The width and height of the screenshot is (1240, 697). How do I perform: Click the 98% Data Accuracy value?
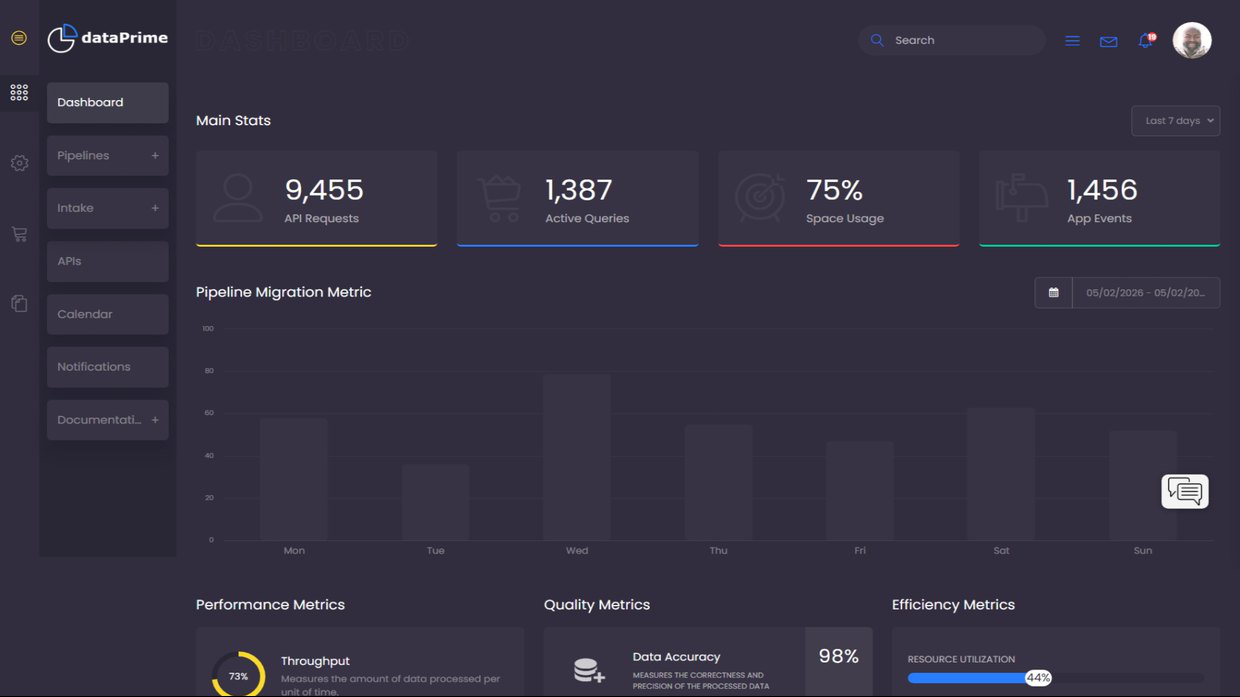(x=838, y=656)
